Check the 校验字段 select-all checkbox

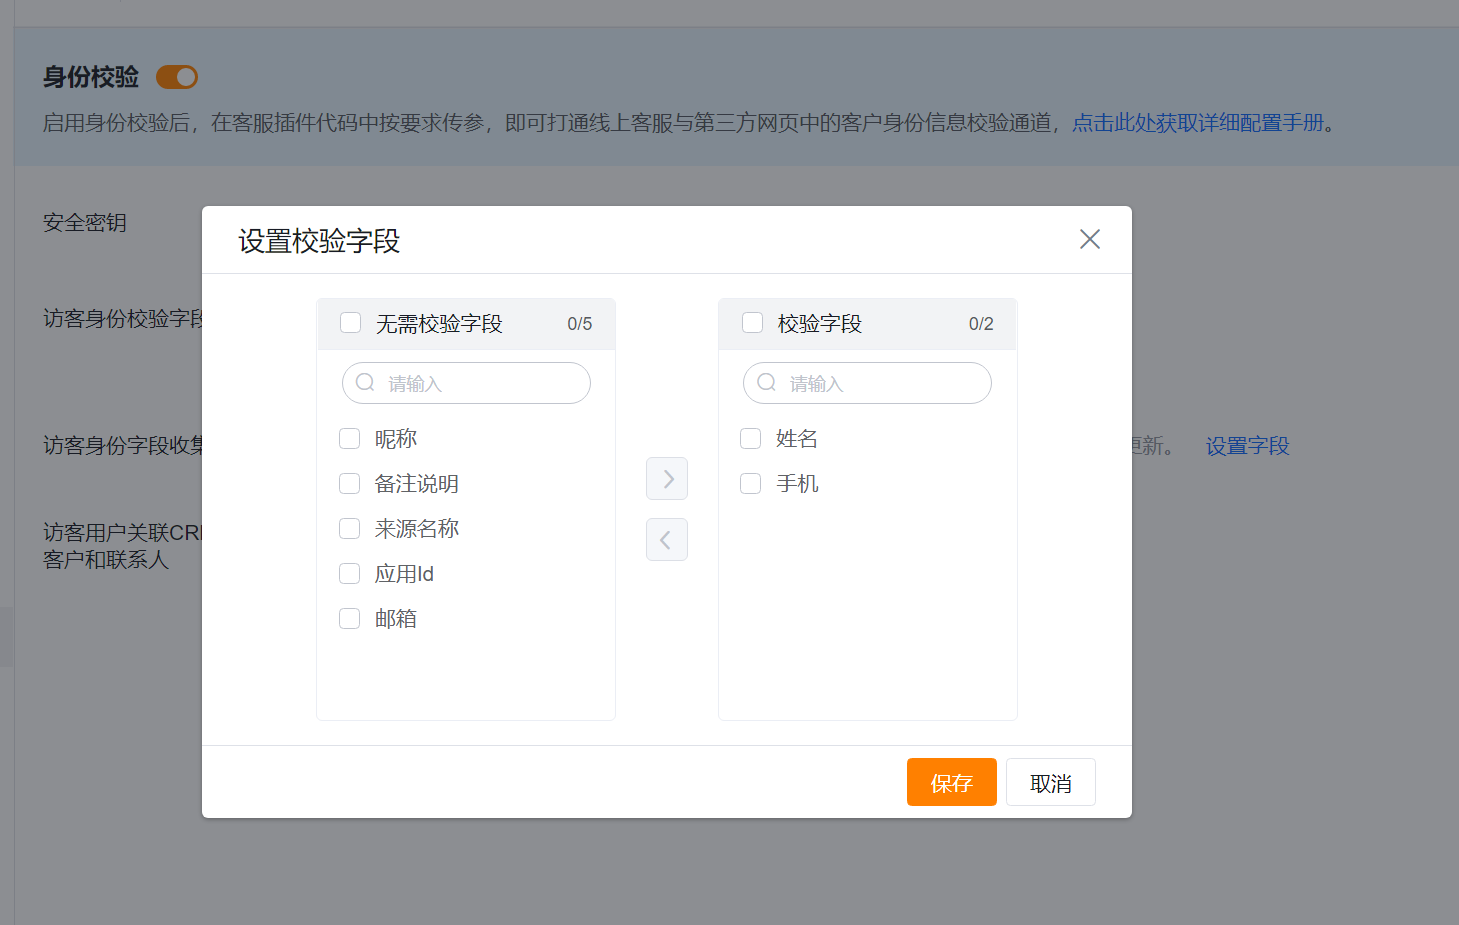[753, 323]
